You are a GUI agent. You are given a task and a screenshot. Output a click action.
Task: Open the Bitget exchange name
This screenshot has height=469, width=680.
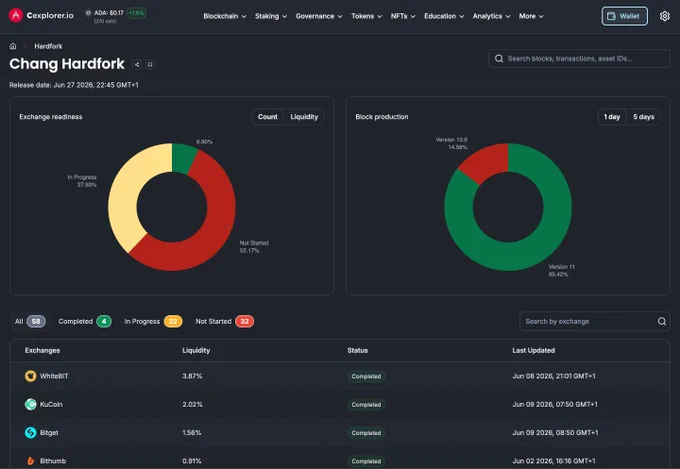tap(49, 433)
